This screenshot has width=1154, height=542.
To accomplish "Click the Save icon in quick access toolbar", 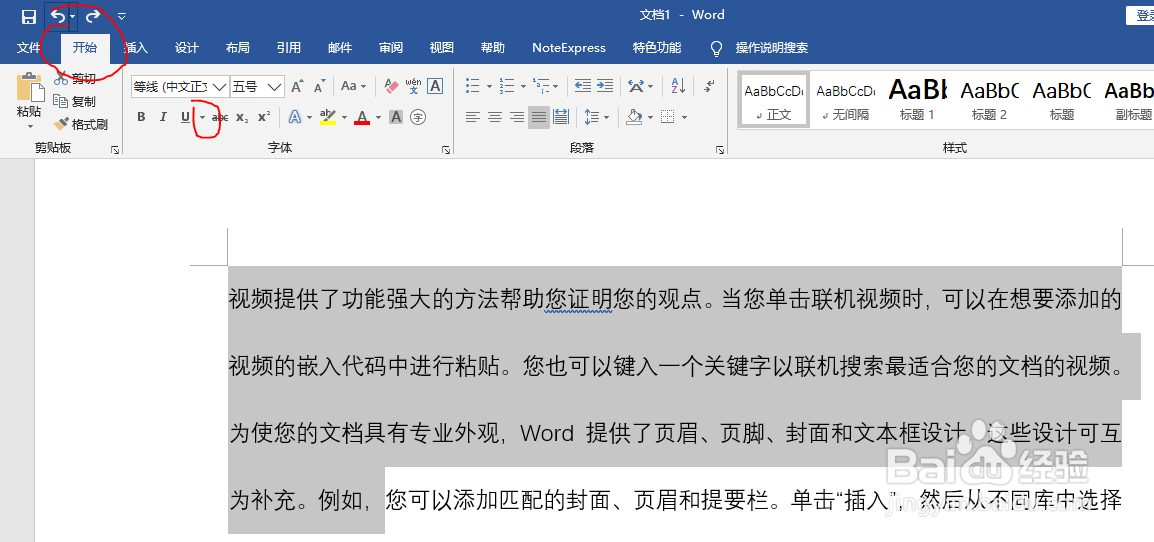I will click(29, 15).
